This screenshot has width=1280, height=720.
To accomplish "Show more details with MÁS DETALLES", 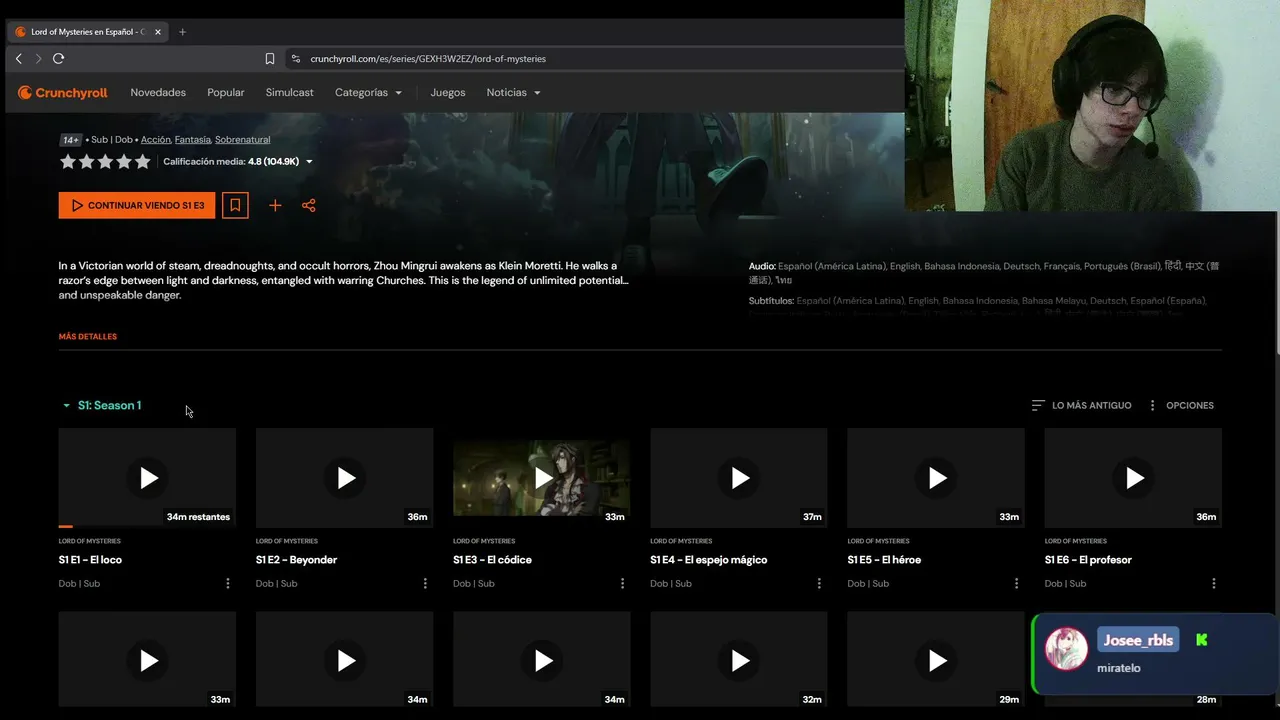I will [x=88, y=337].
